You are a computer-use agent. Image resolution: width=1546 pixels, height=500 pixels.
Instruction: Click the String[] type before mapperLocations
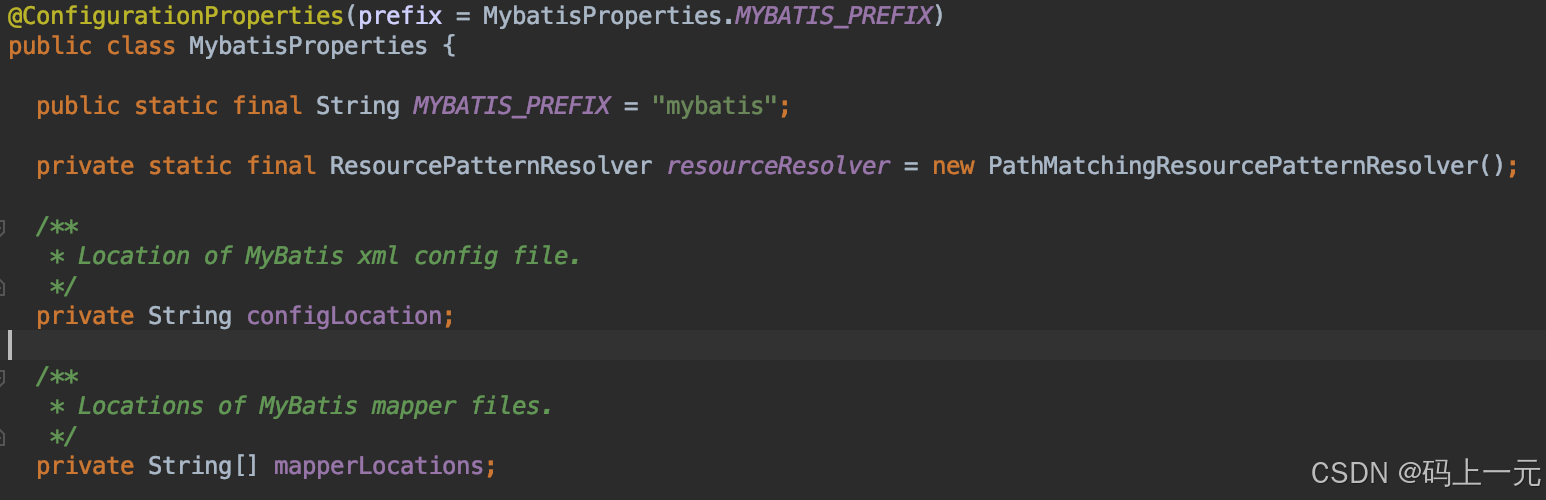coord(203,466)
